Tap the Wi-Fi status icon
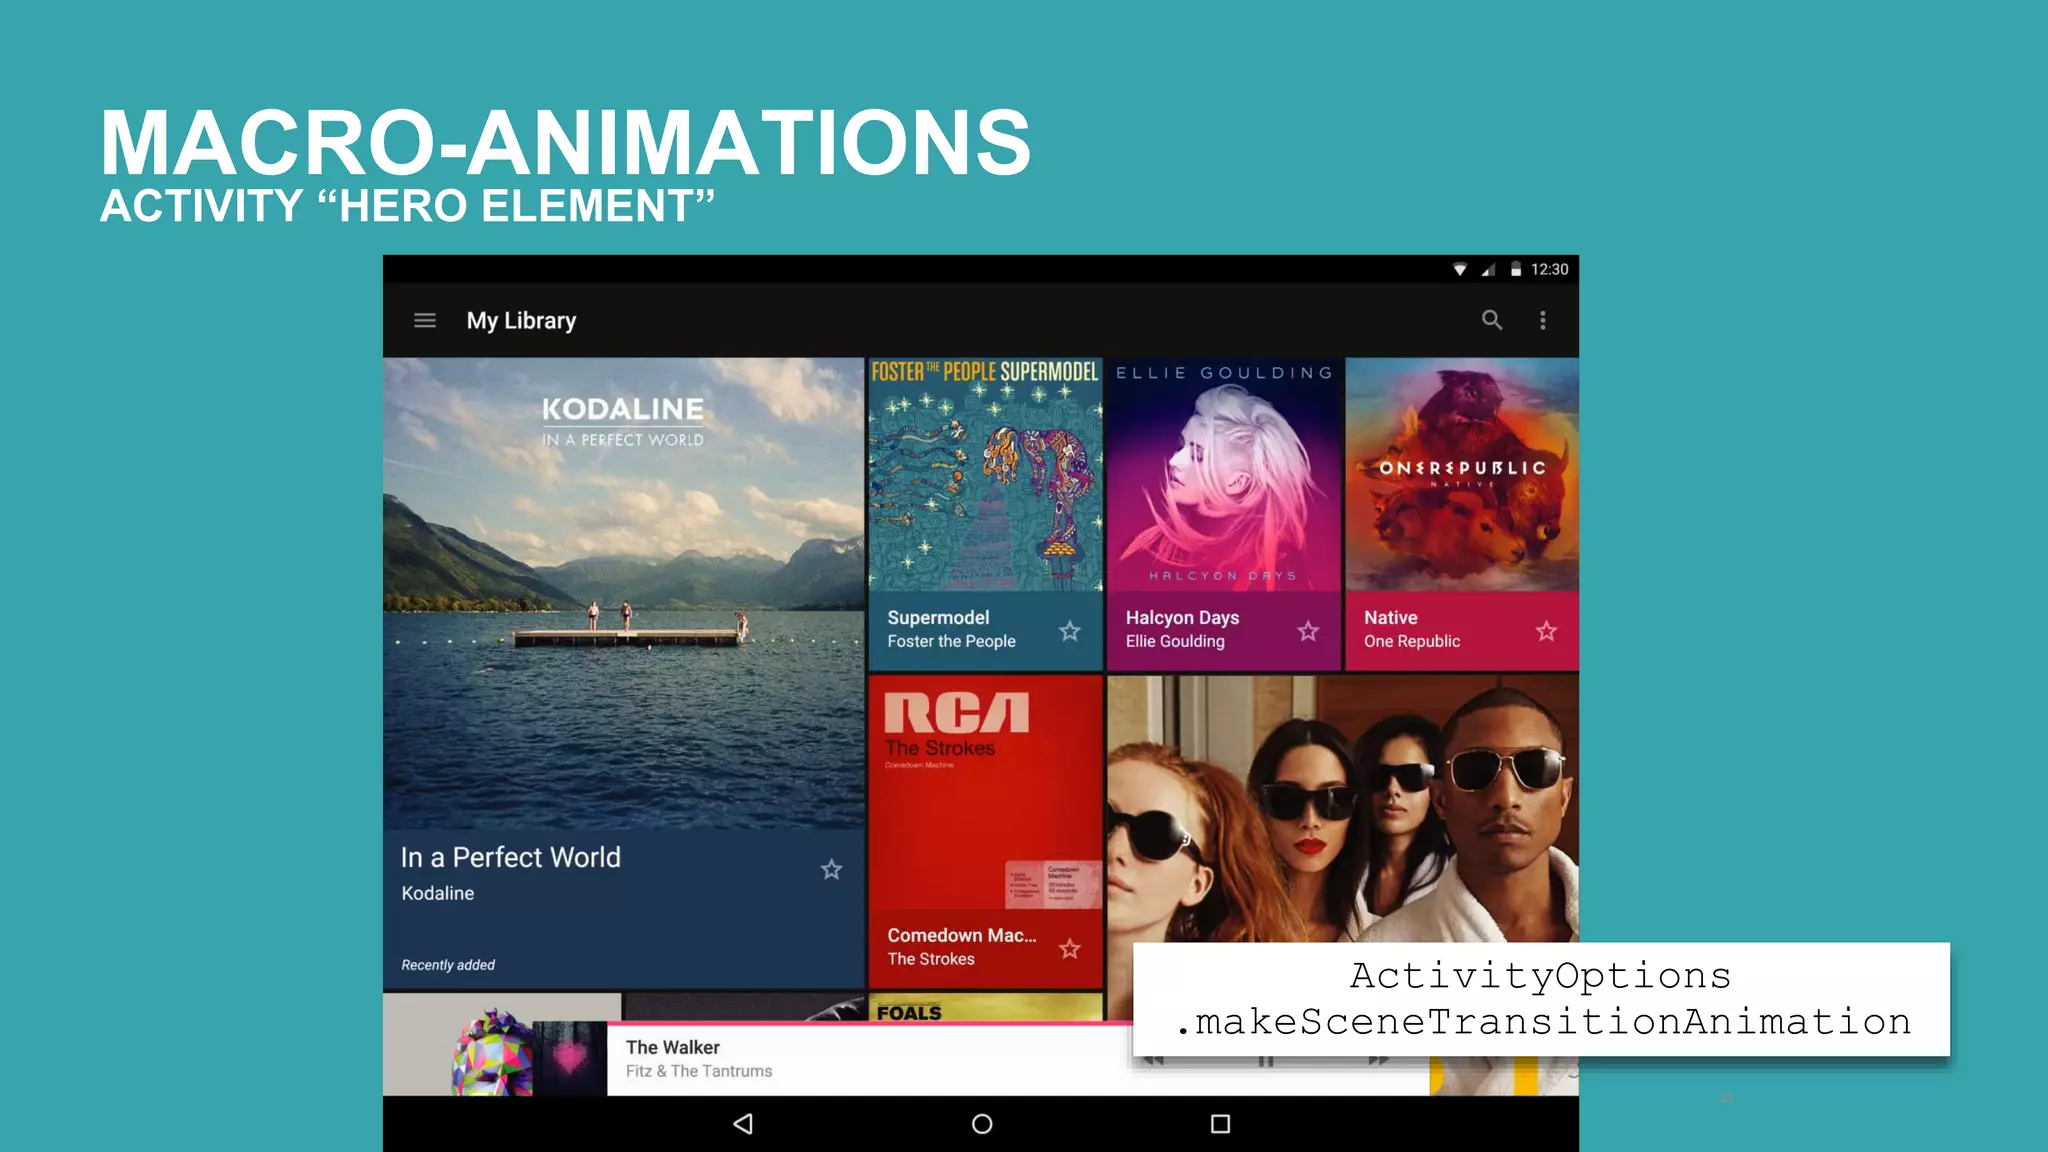 coord(1460,269)
